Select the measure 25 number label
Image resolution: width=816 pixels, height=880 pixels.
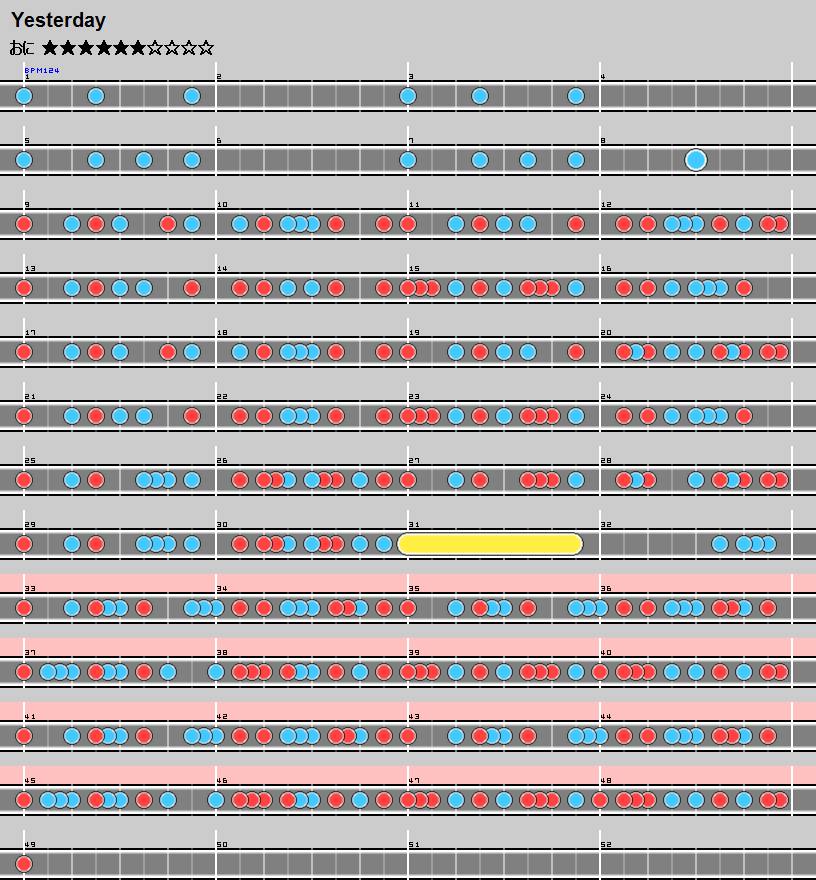click(29, 461)
